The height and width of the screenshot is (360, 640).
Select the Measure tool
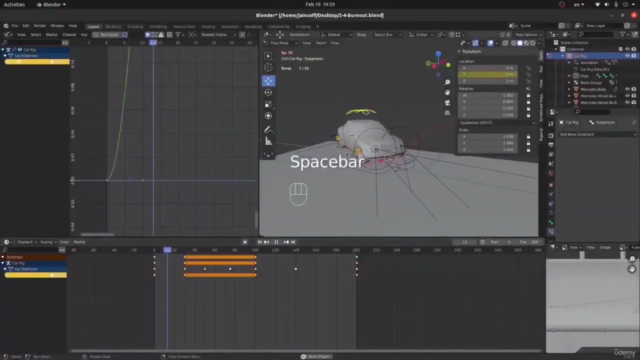pyautogui.click(x=268, y=141)
